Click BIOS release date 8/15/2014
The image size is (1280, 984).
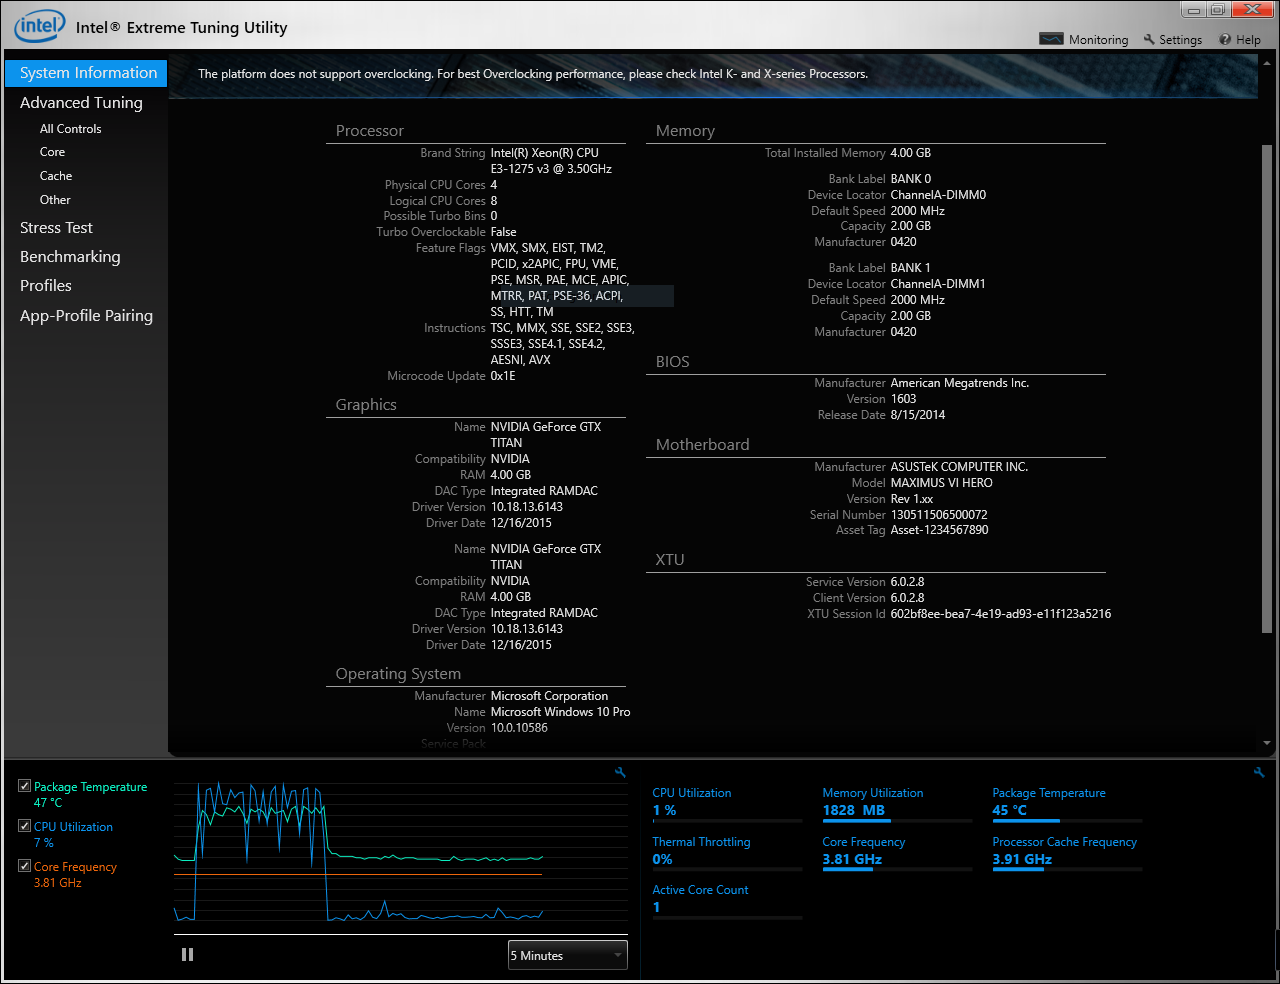coord(918,415)
